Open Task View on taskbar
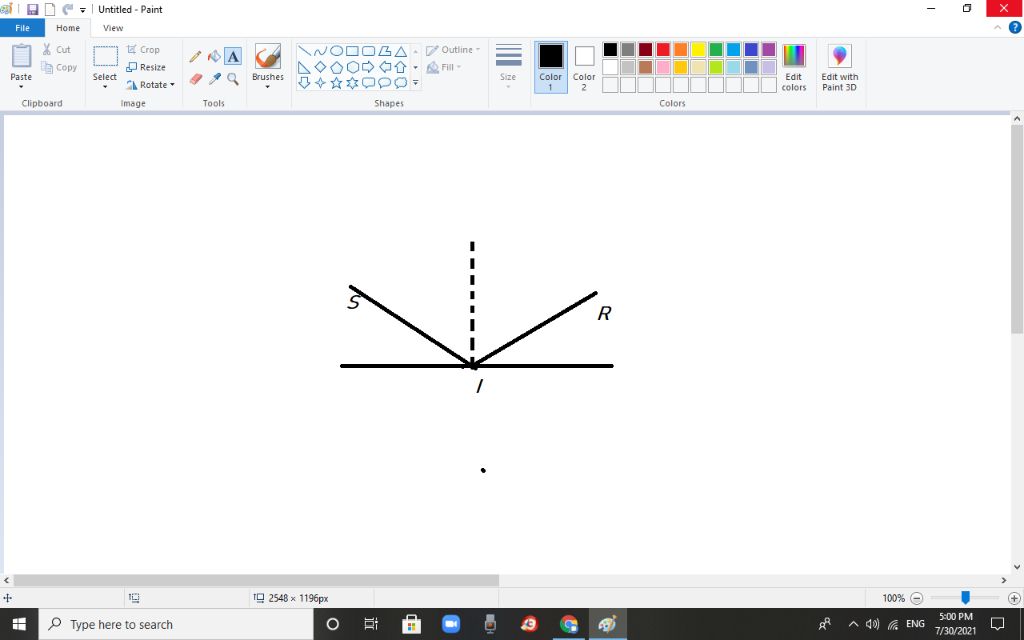This screenshot has height=640, width=1024. click(x=371, y=624)
